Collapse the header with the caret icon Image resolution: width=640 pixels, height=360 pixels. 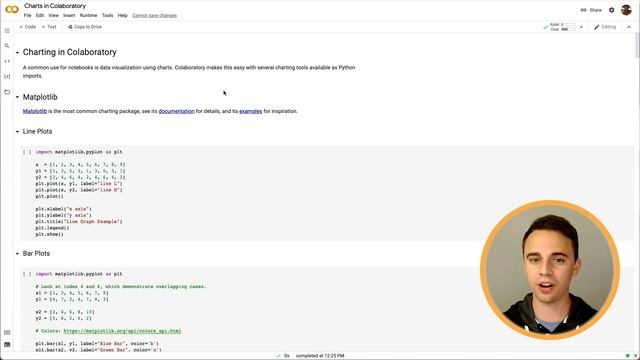click(629, 27)
